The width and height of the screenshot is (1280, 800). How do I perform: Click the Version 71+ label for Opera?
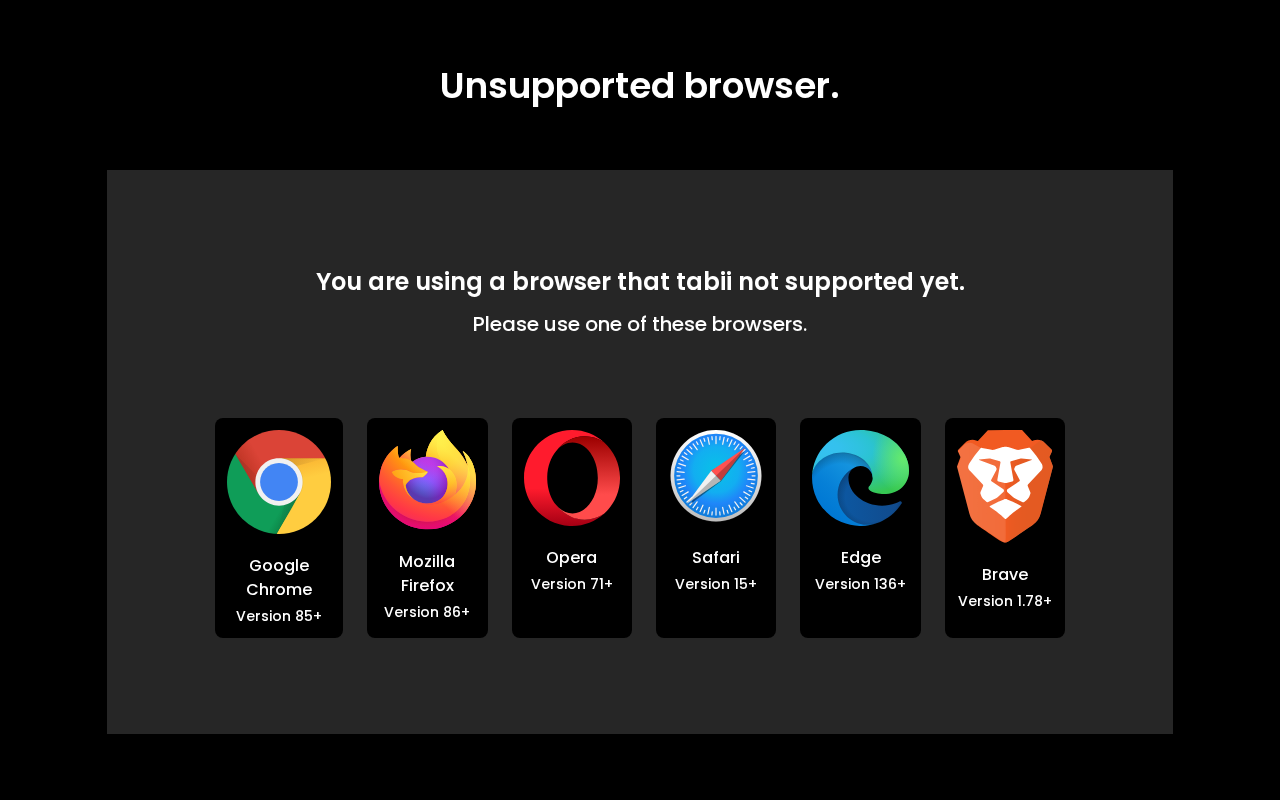point(572,584)
